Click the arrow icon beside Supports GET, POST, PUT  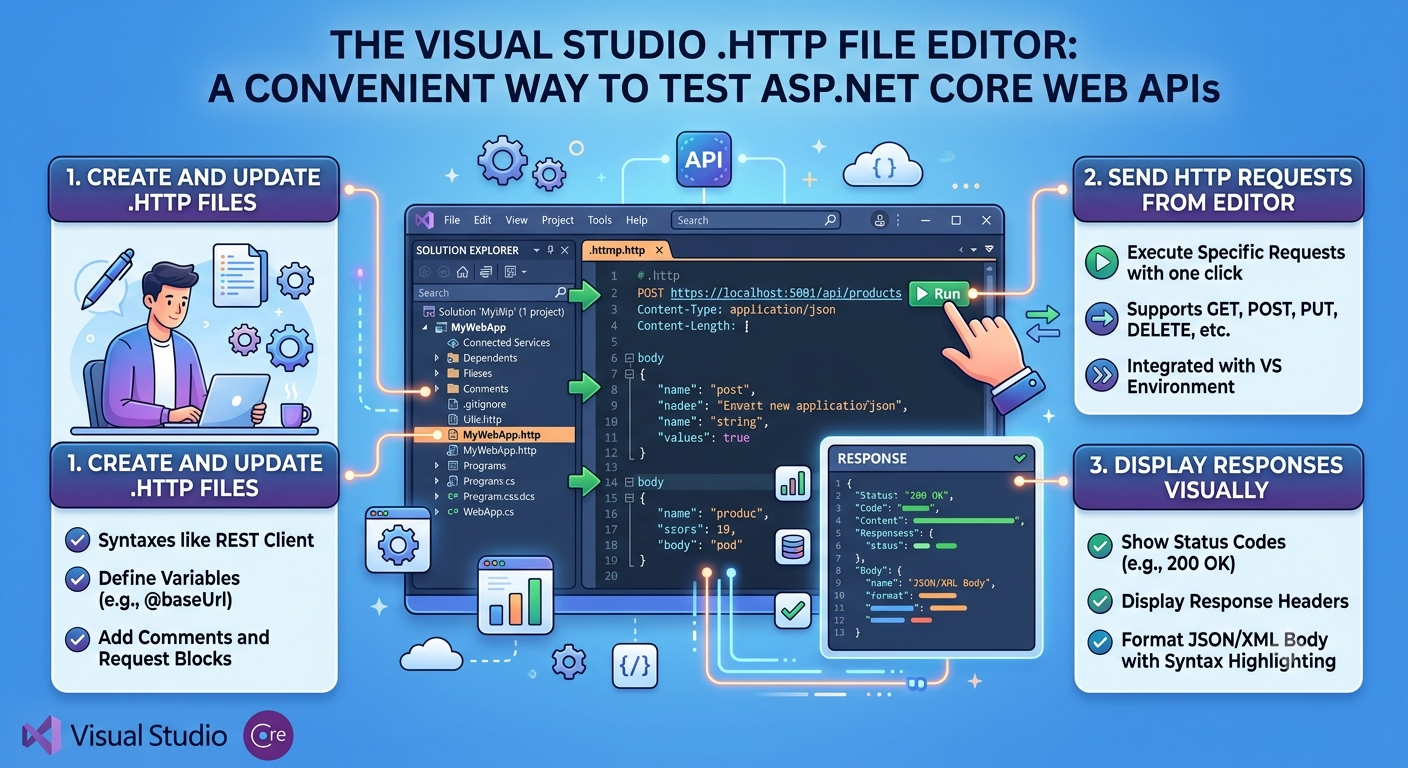coord(1102,319)
